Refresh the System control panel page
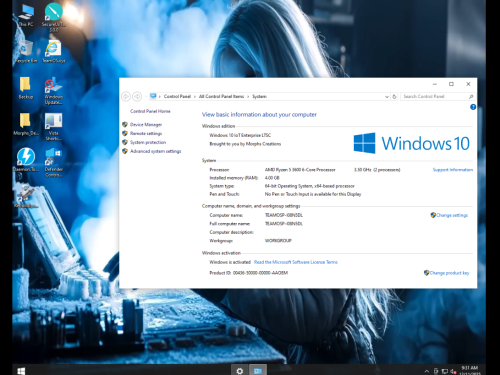 point(394,97)
